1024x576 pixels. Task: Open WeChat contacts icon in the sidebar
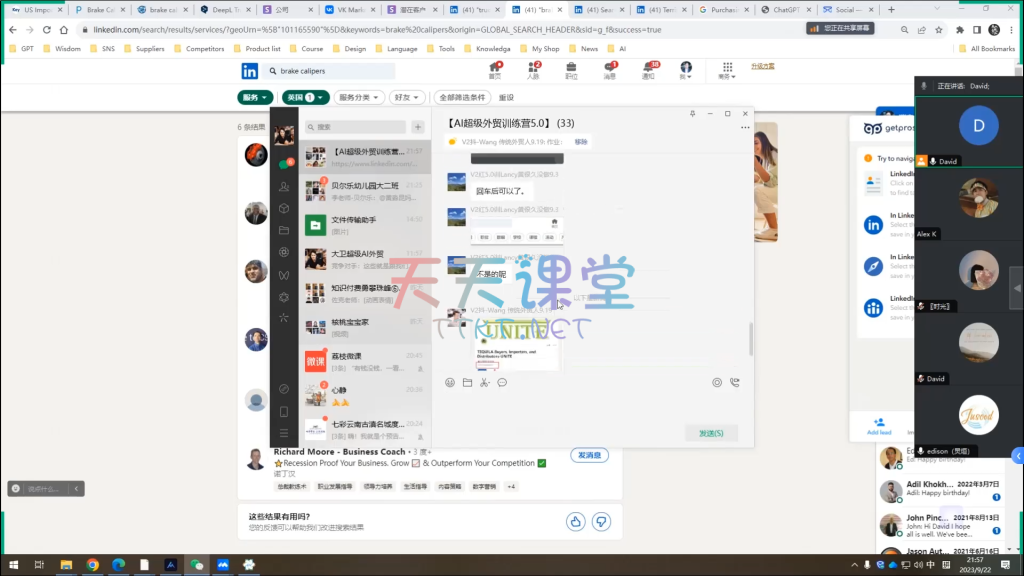click(x=285, y=186)
